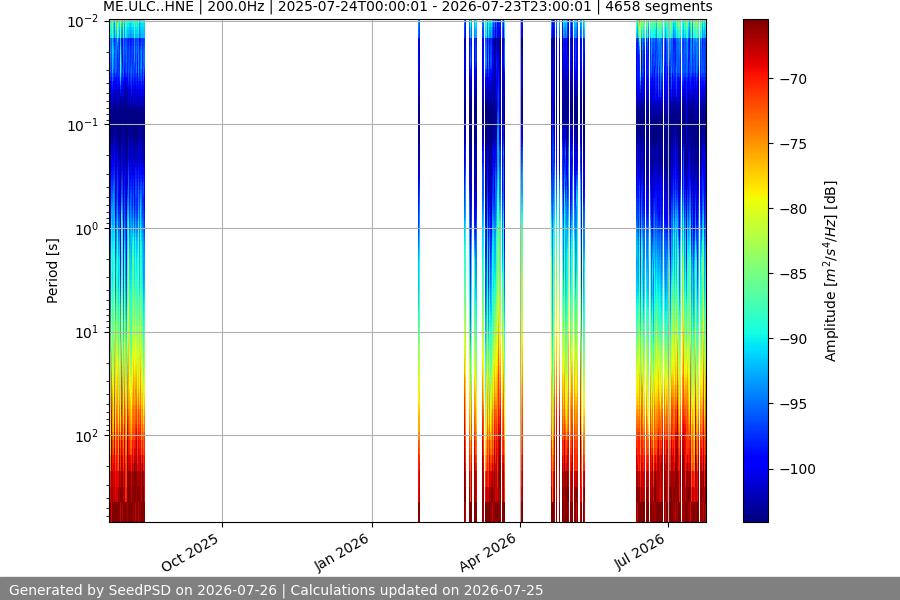Image resolution: width=900 pixels, height=600 pixels.
Task: Click the 10⁻¹ y-axis tick label
Action: point(83,125)
